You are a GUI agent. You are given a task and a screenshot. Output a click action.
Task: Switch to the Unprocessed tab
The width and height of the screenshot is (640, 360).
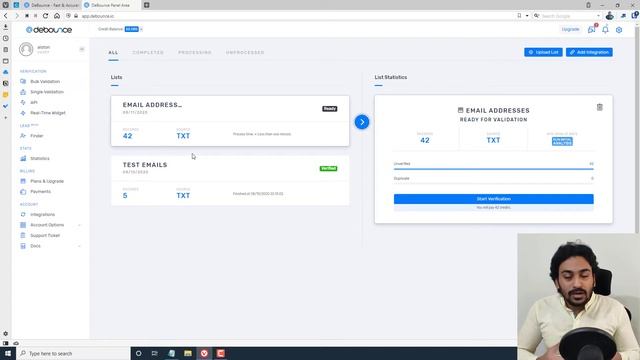click(245, 53)
